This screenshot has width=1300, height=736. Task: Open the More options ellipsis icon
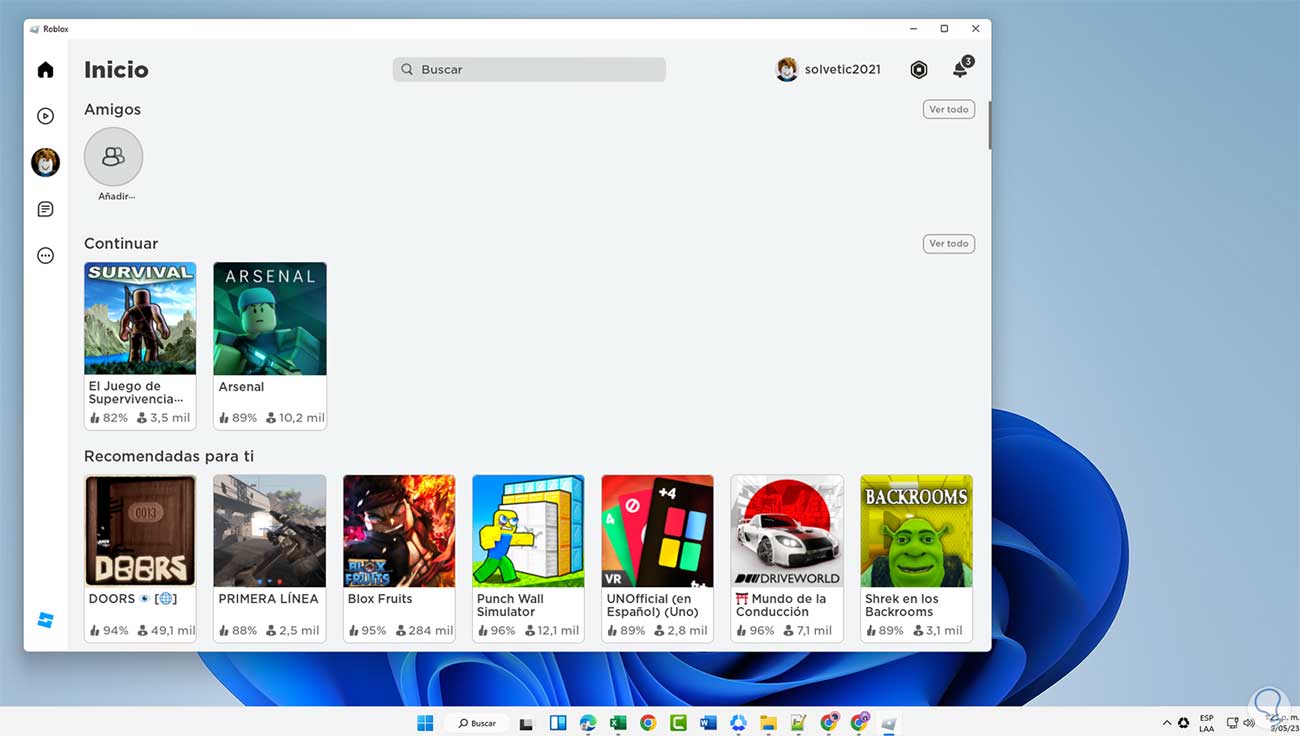pyautogui.click(x=45, y=256)
